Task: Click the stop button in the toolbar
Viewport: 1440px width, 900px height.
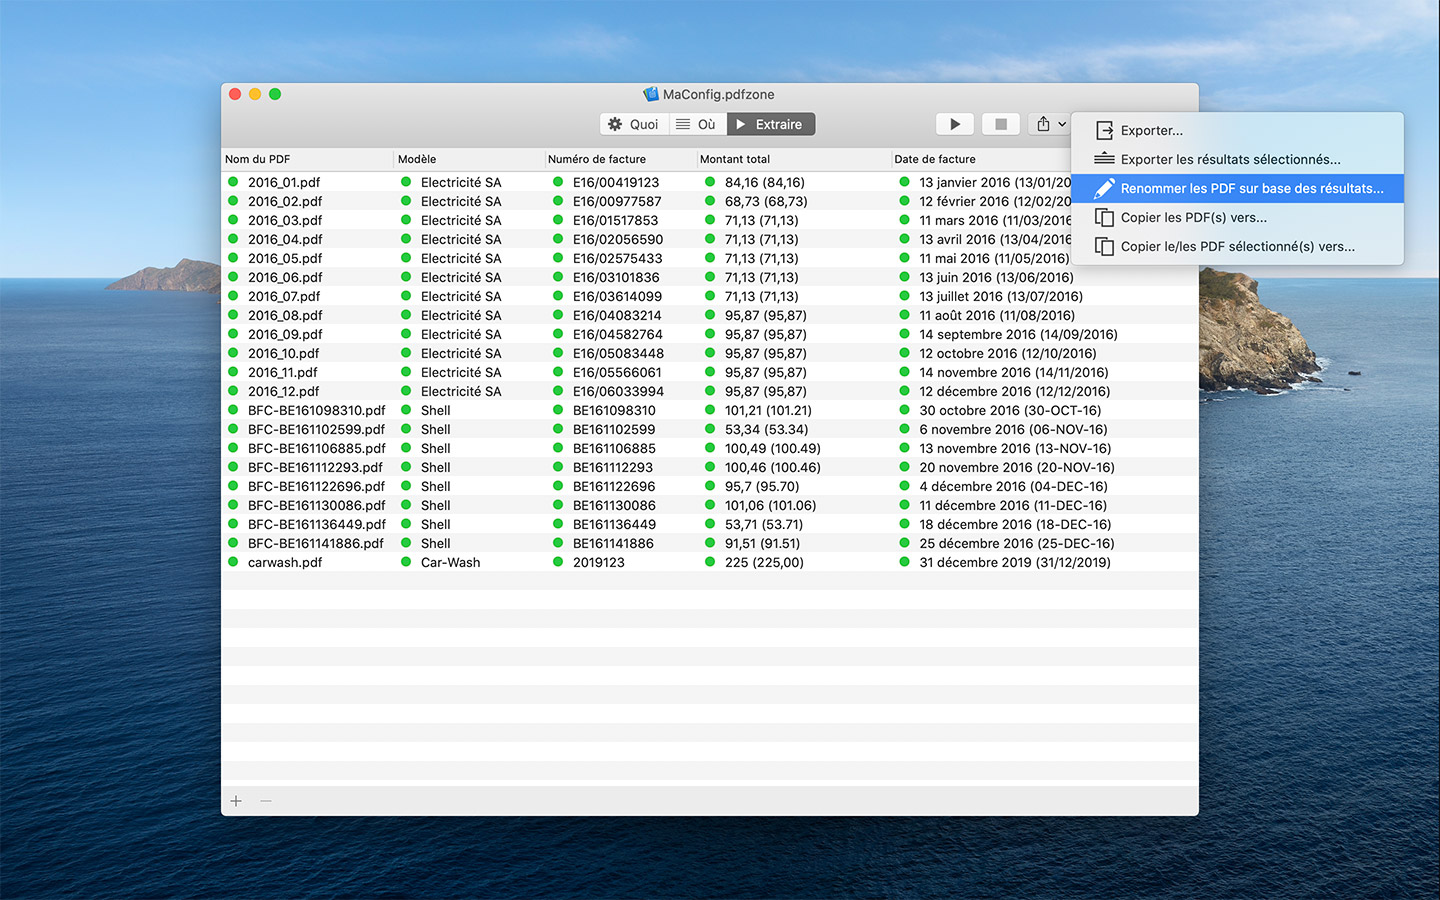Action: click(1000, 124)
